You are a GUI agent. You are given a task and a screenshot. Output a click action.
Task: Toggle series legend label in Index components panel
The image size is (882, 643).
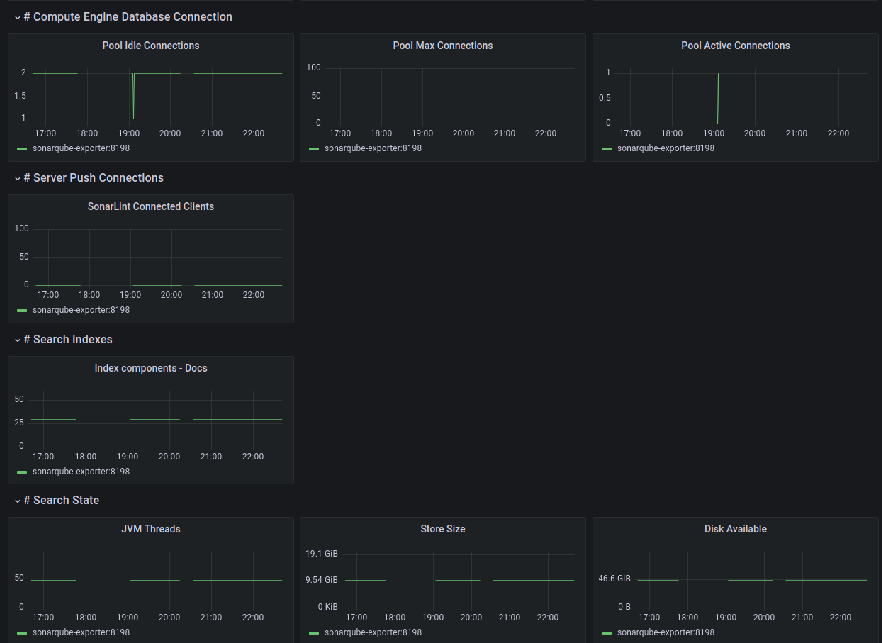81,471
